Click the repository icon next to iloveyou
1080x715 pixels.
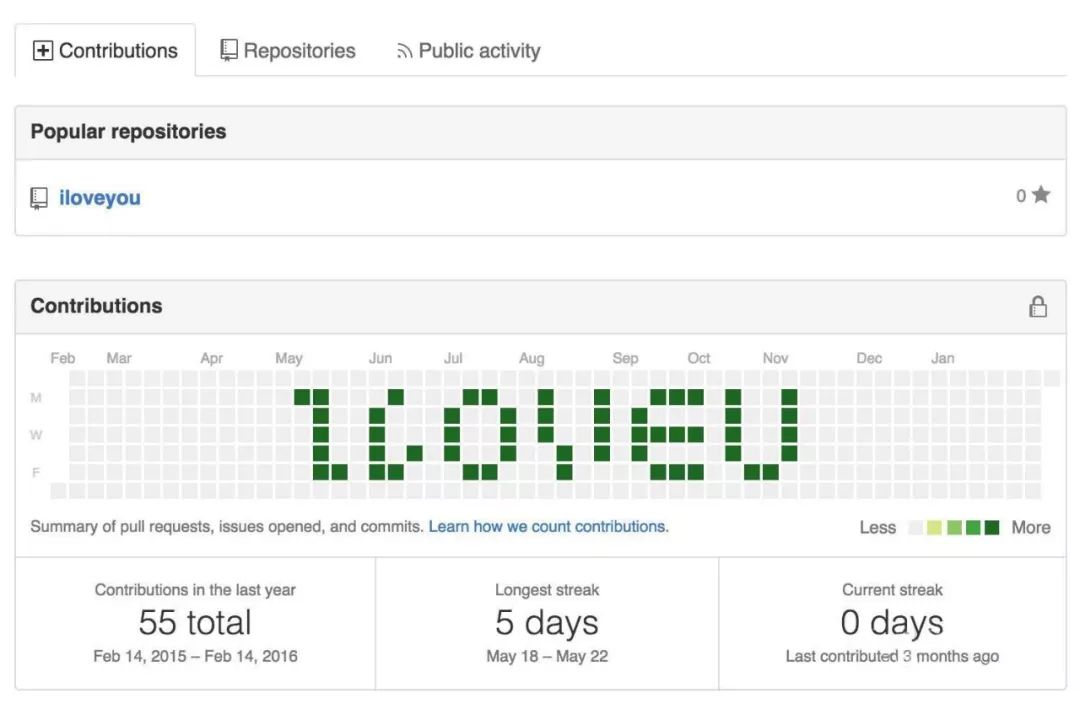39,198
